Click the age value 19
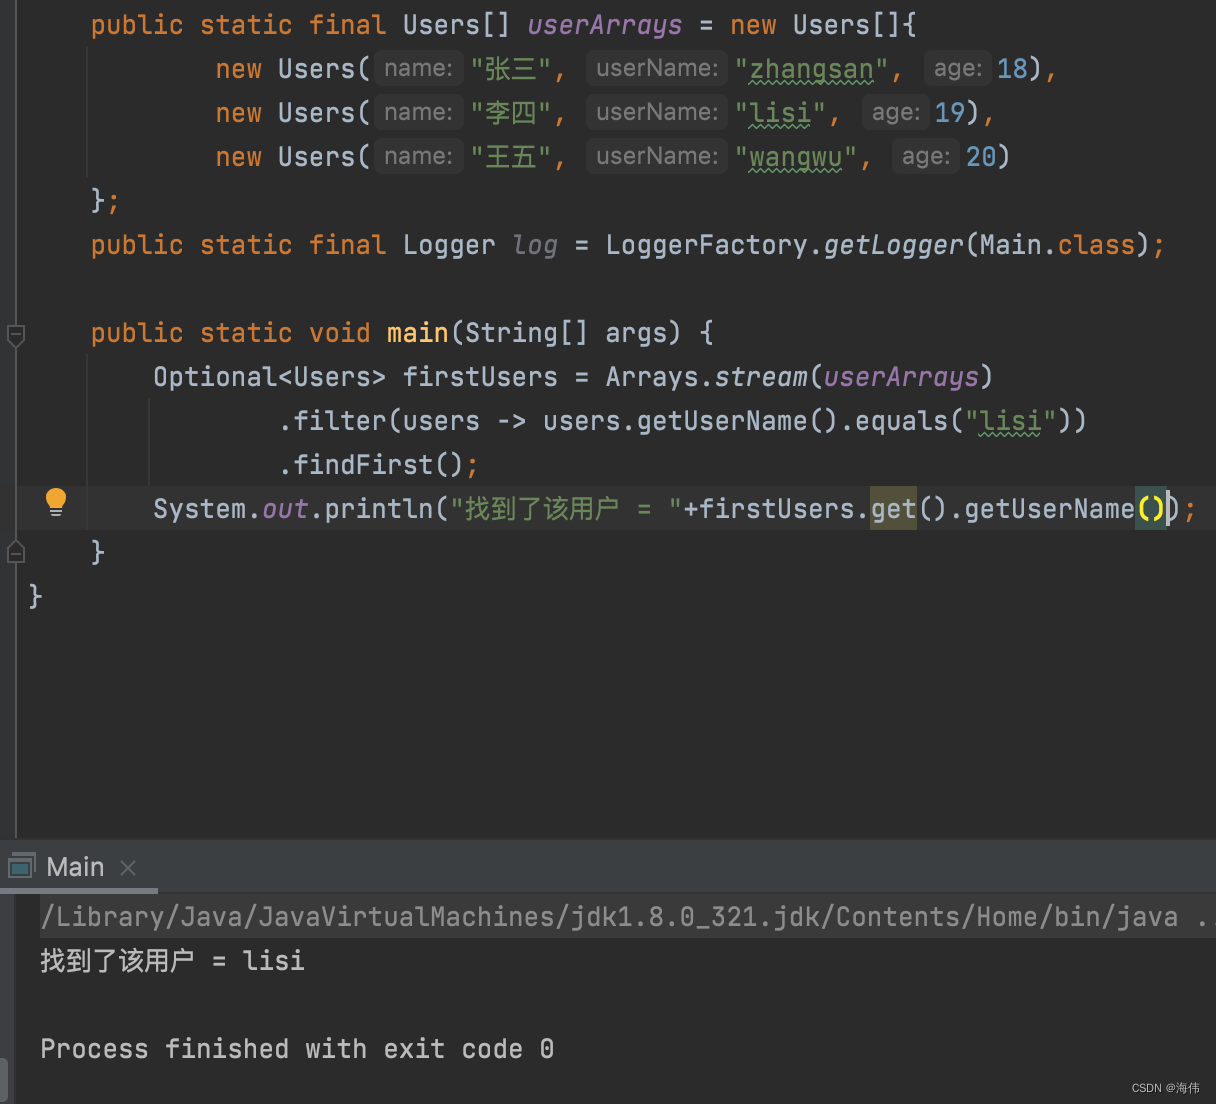Image resolution: width=1216 pixels, height=1104 pixels. [950, 113]
